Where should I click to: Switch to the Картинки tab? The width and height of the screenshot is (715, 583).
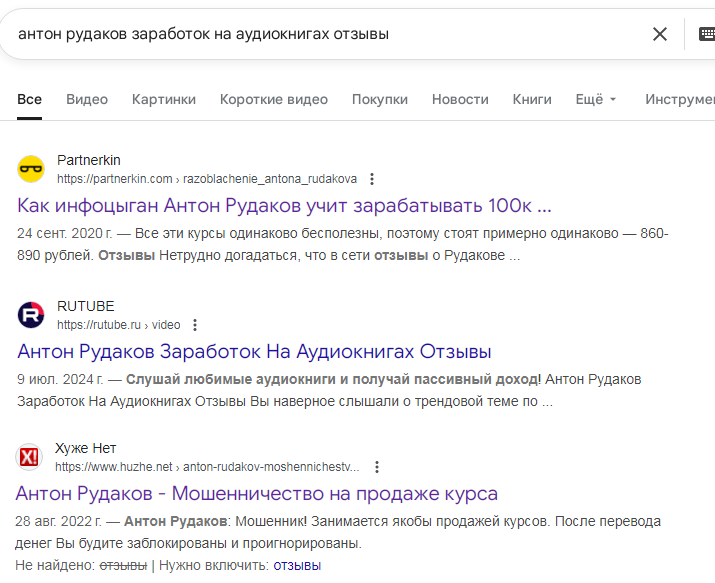[164, 99]
